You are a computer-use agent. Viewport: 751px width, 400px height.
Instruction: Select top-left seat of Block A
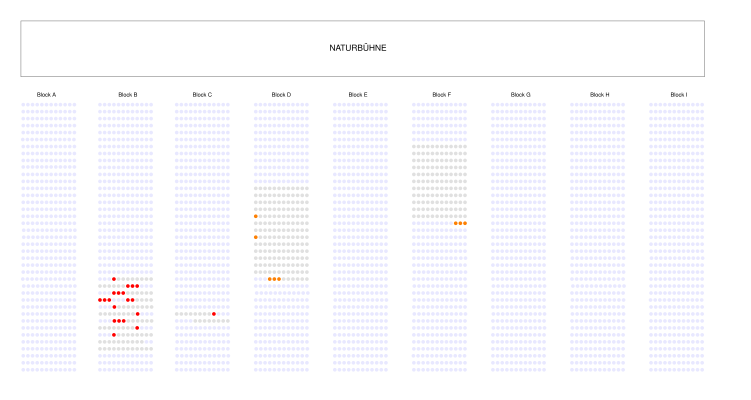[x=24, y=104]
